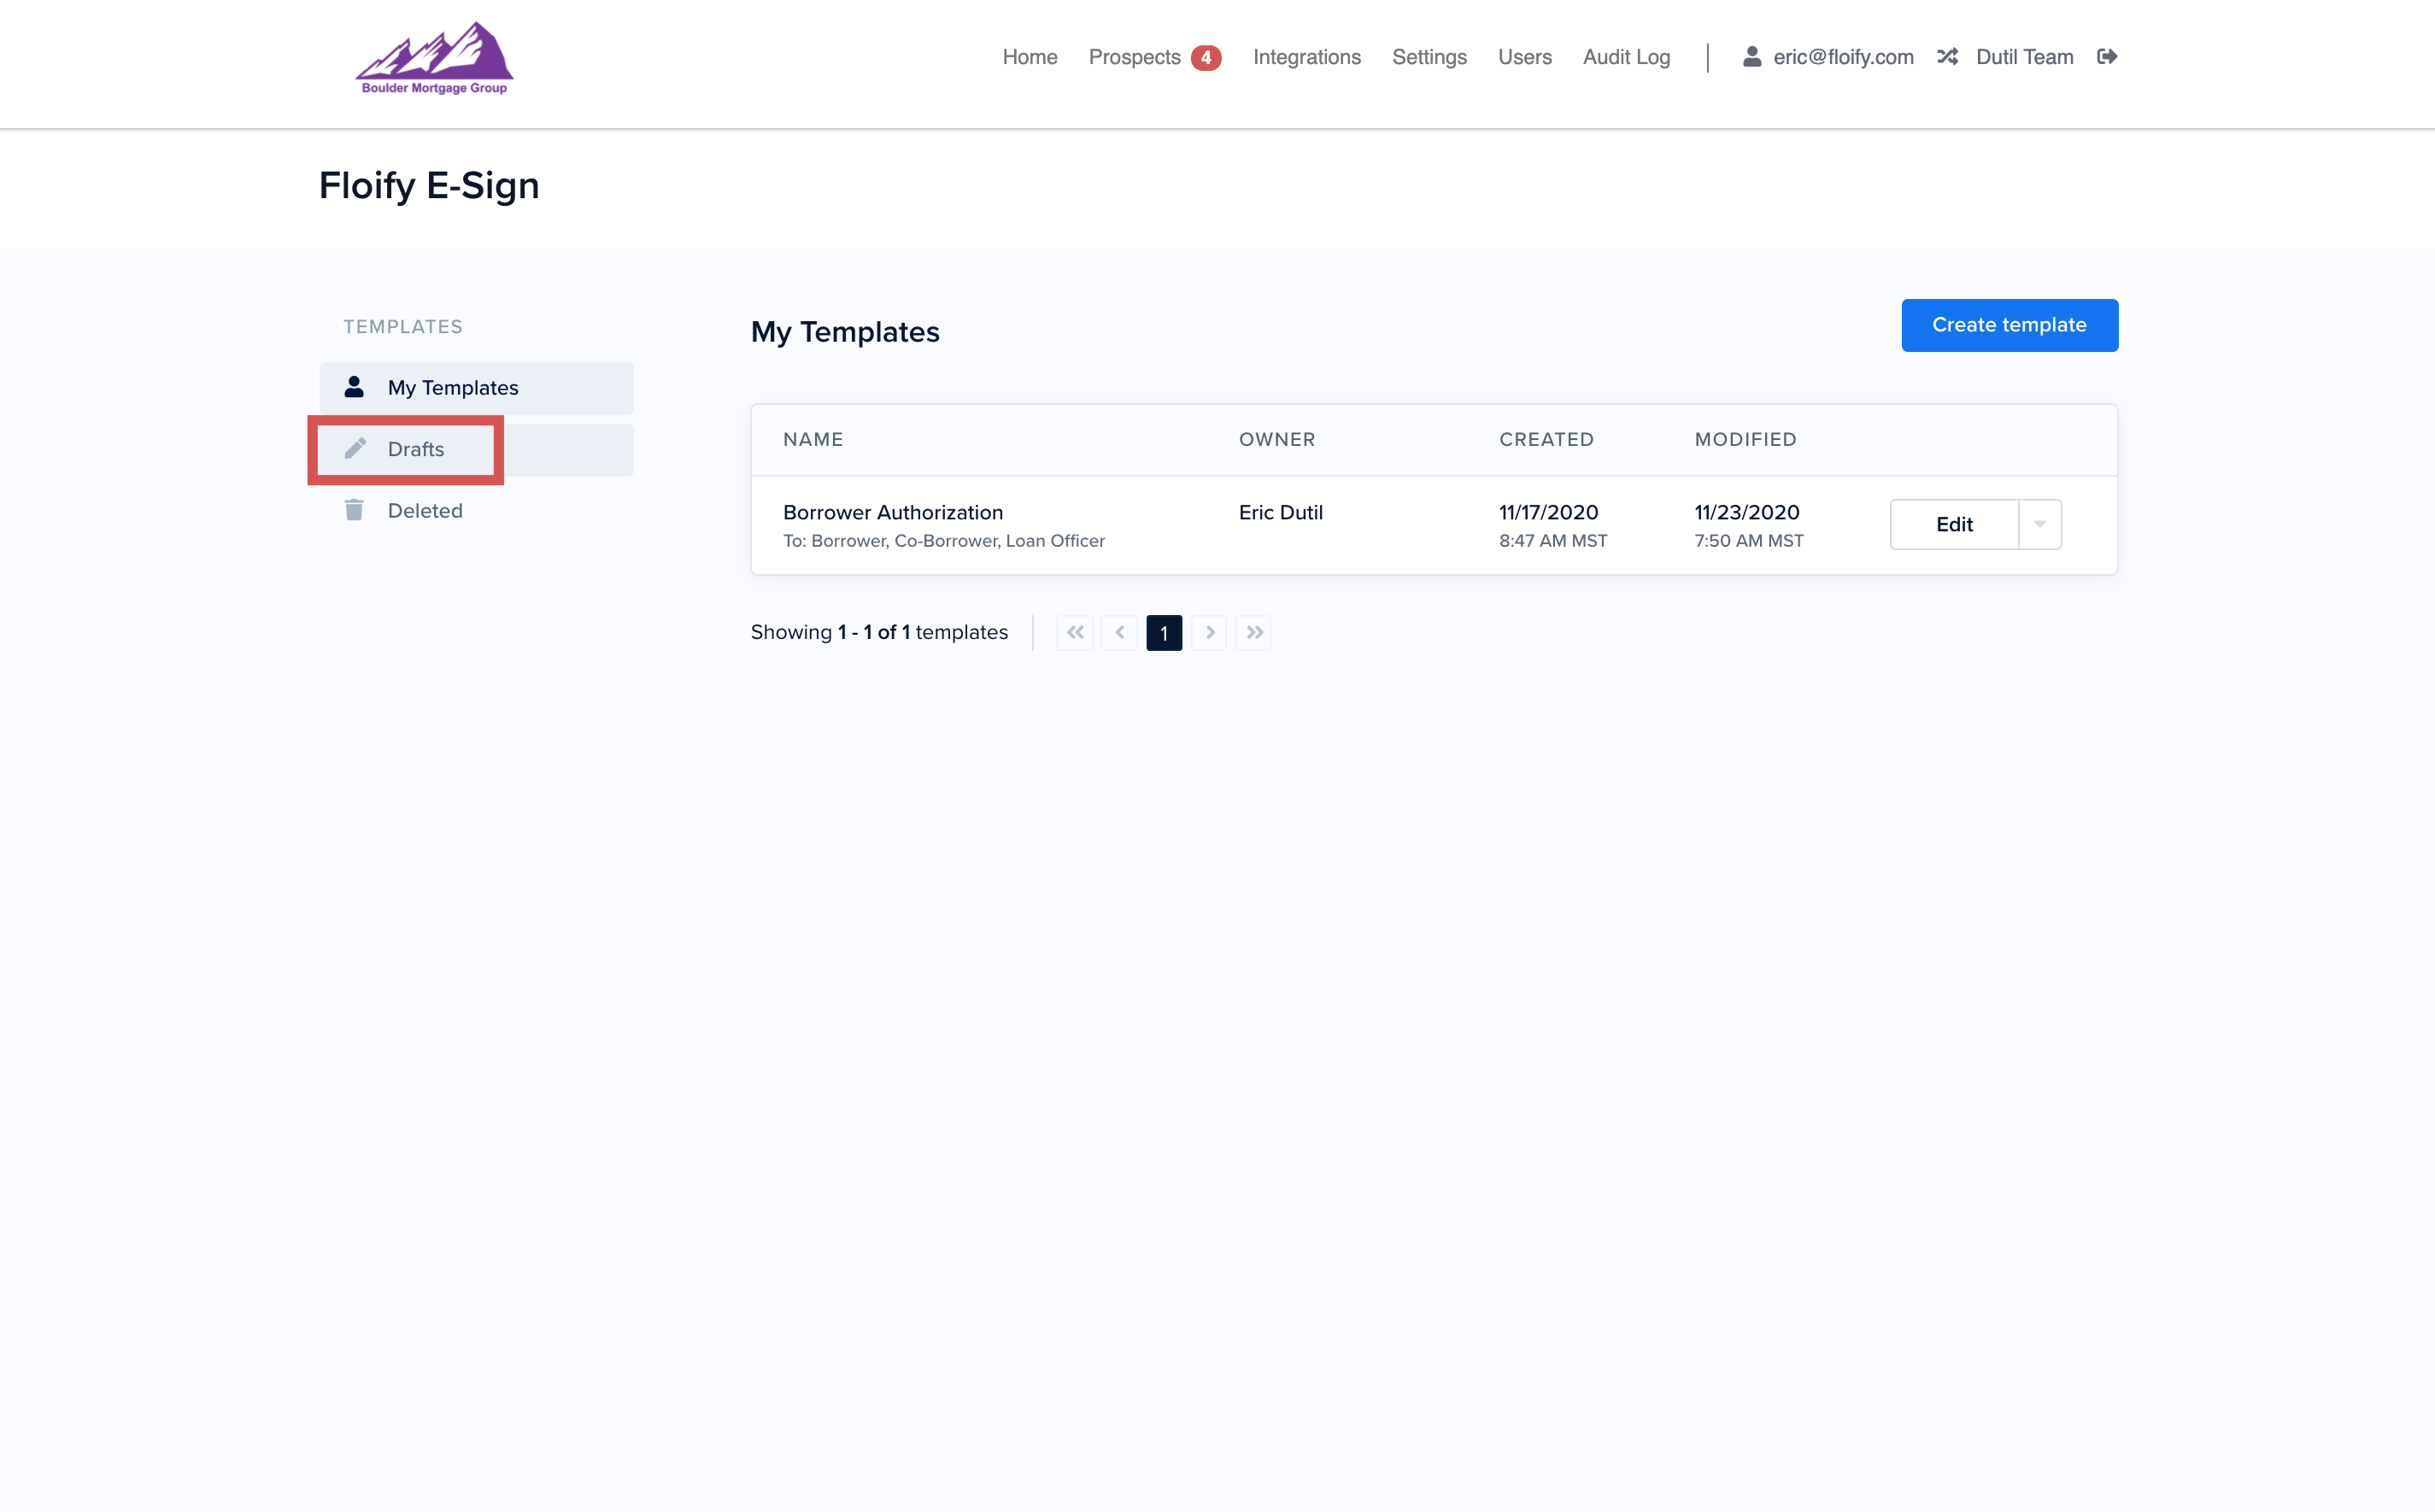2435x1512 pixels.
Task: Go to last page of templates
Action: pos(1254,633)
